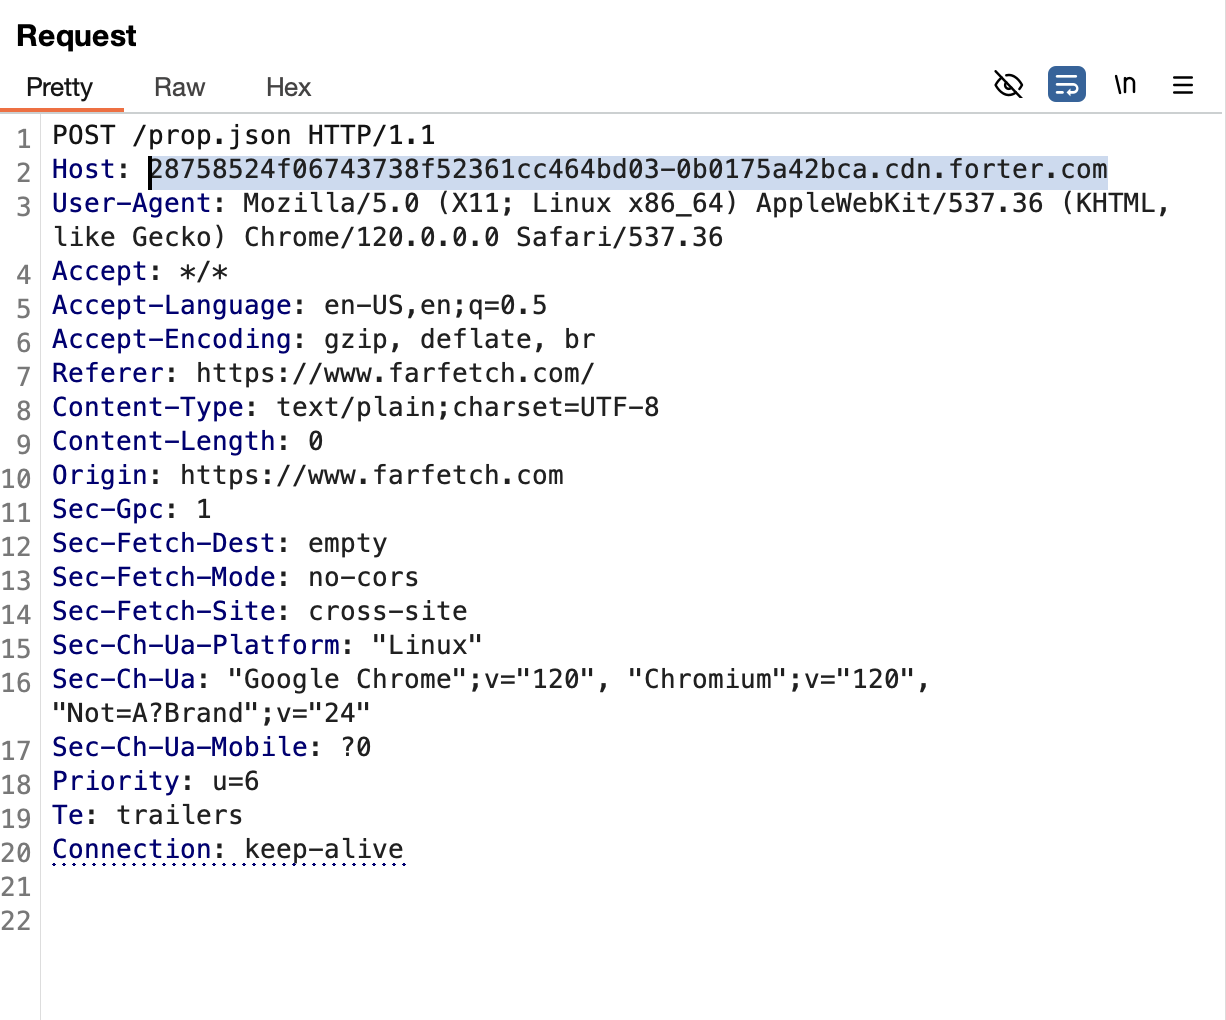The width and height of the screenshot is (1226, 1020).
Task: Click the Origin farfetch.com URL
Action: 371,475
